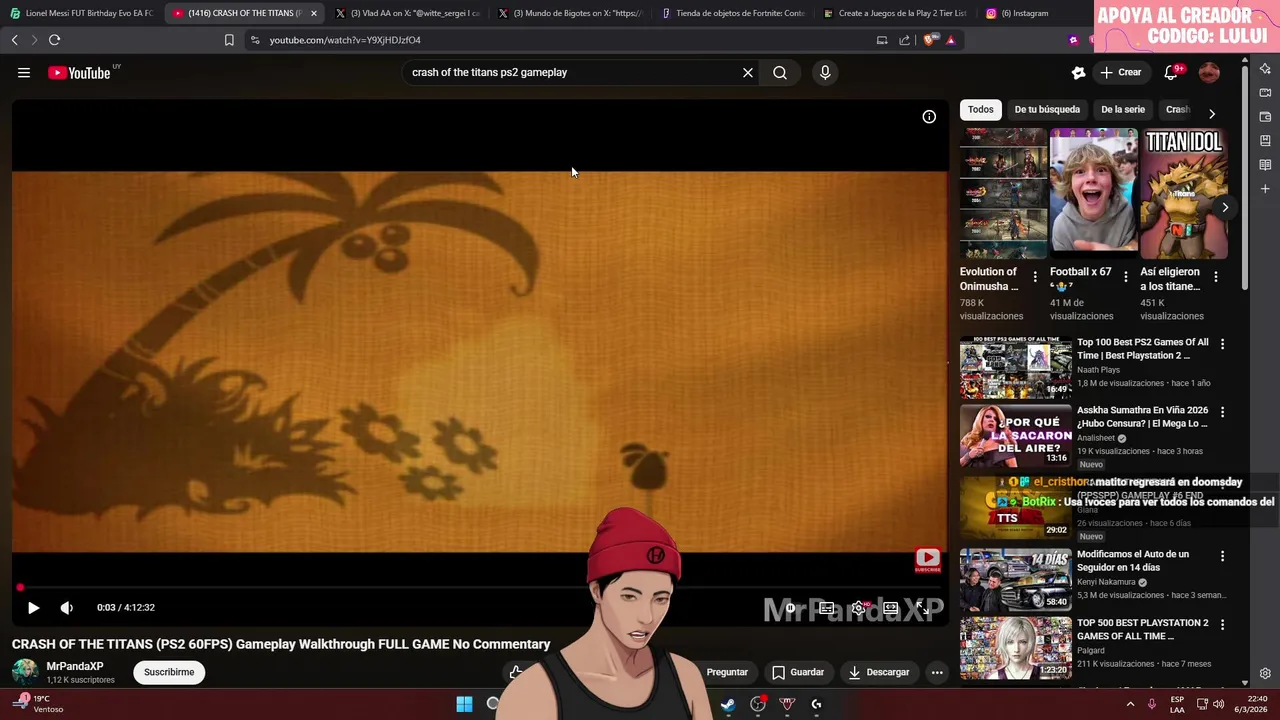Click the Crear button
Screen dimensions: 1280x720
[1120, 72]
